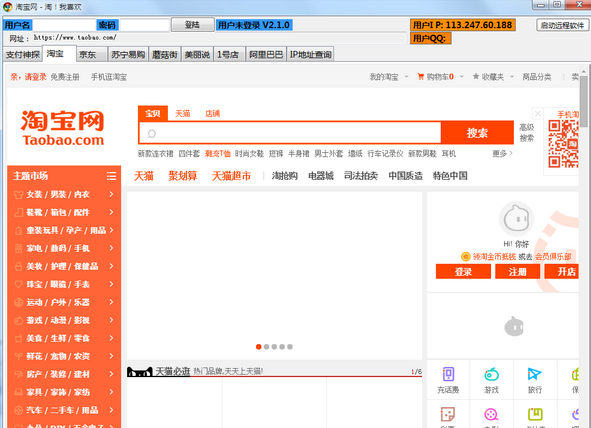Expand 美妆 / 护理 / 保健品 category arrow
The image size is (591, 428).
pos(111,266)
